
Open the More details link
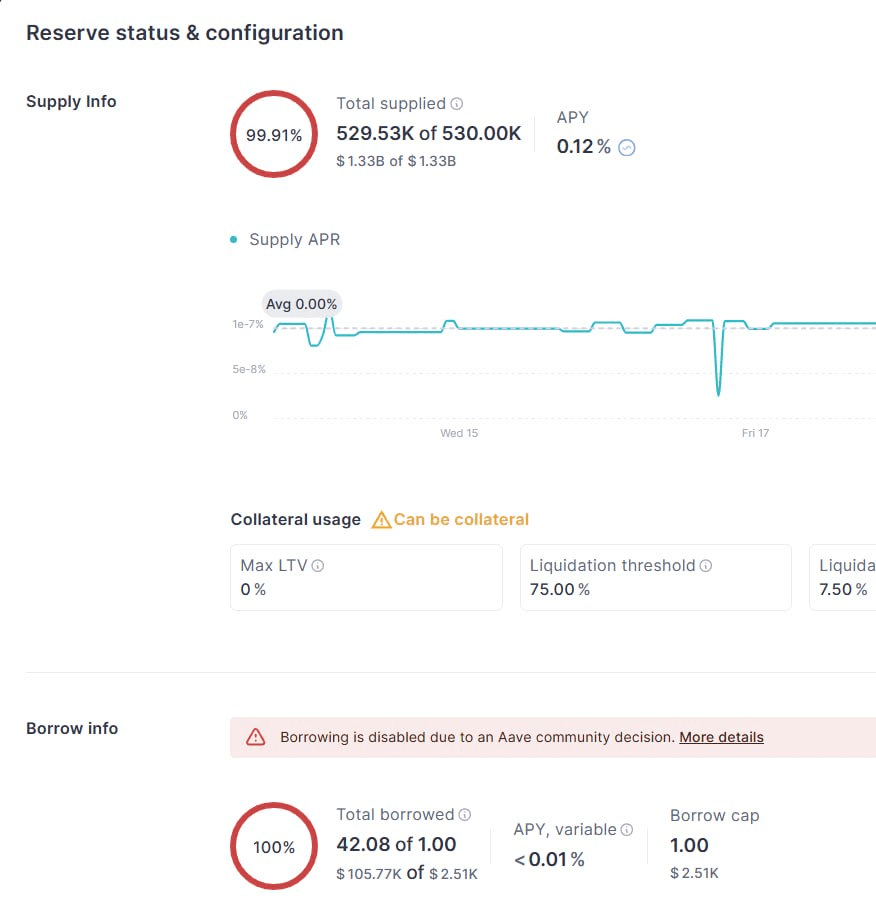pyautogui.click(x=721, y=737)
